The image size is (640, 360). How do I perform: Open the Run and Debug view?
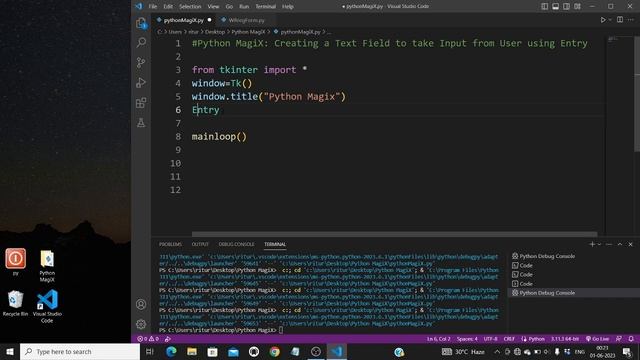coord(141,82)
